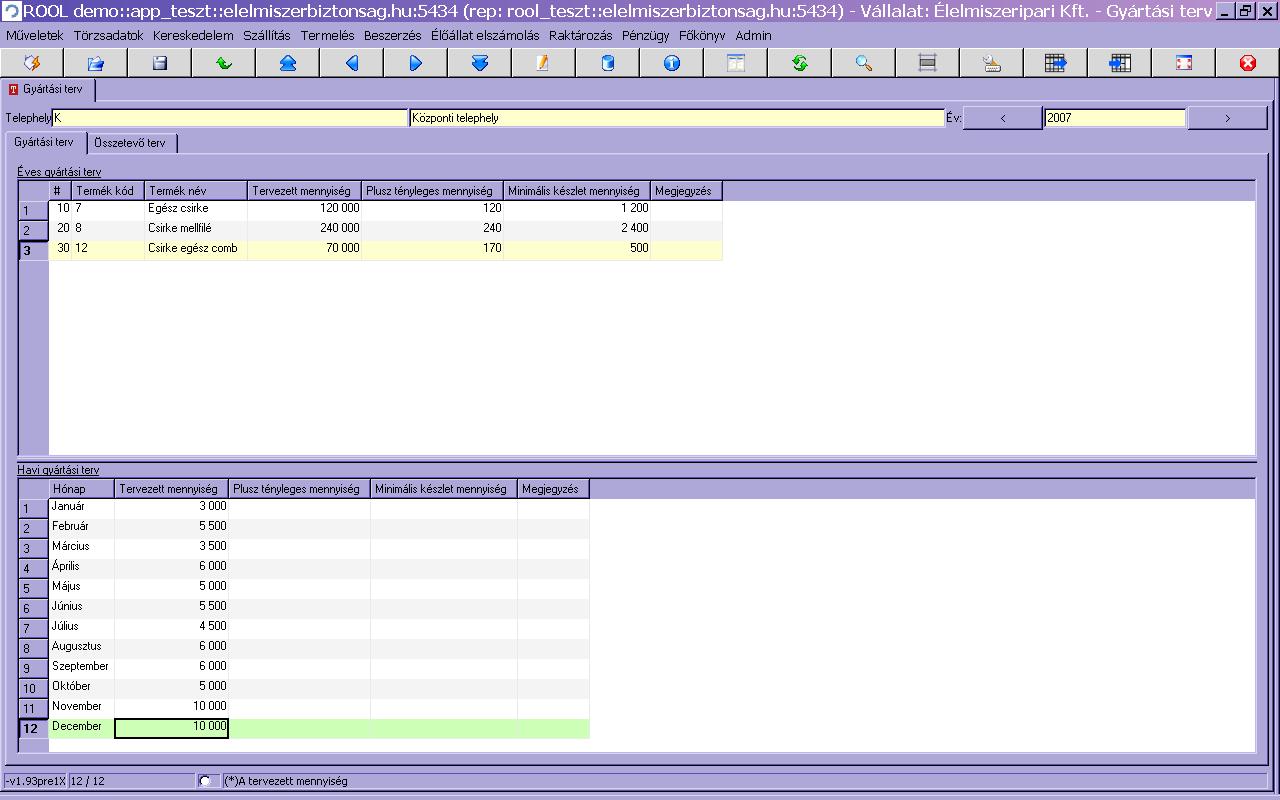Viewport: 1280px width, 800px height.
Task: Go to next record with right arrow
Action: tap(416, 63)
